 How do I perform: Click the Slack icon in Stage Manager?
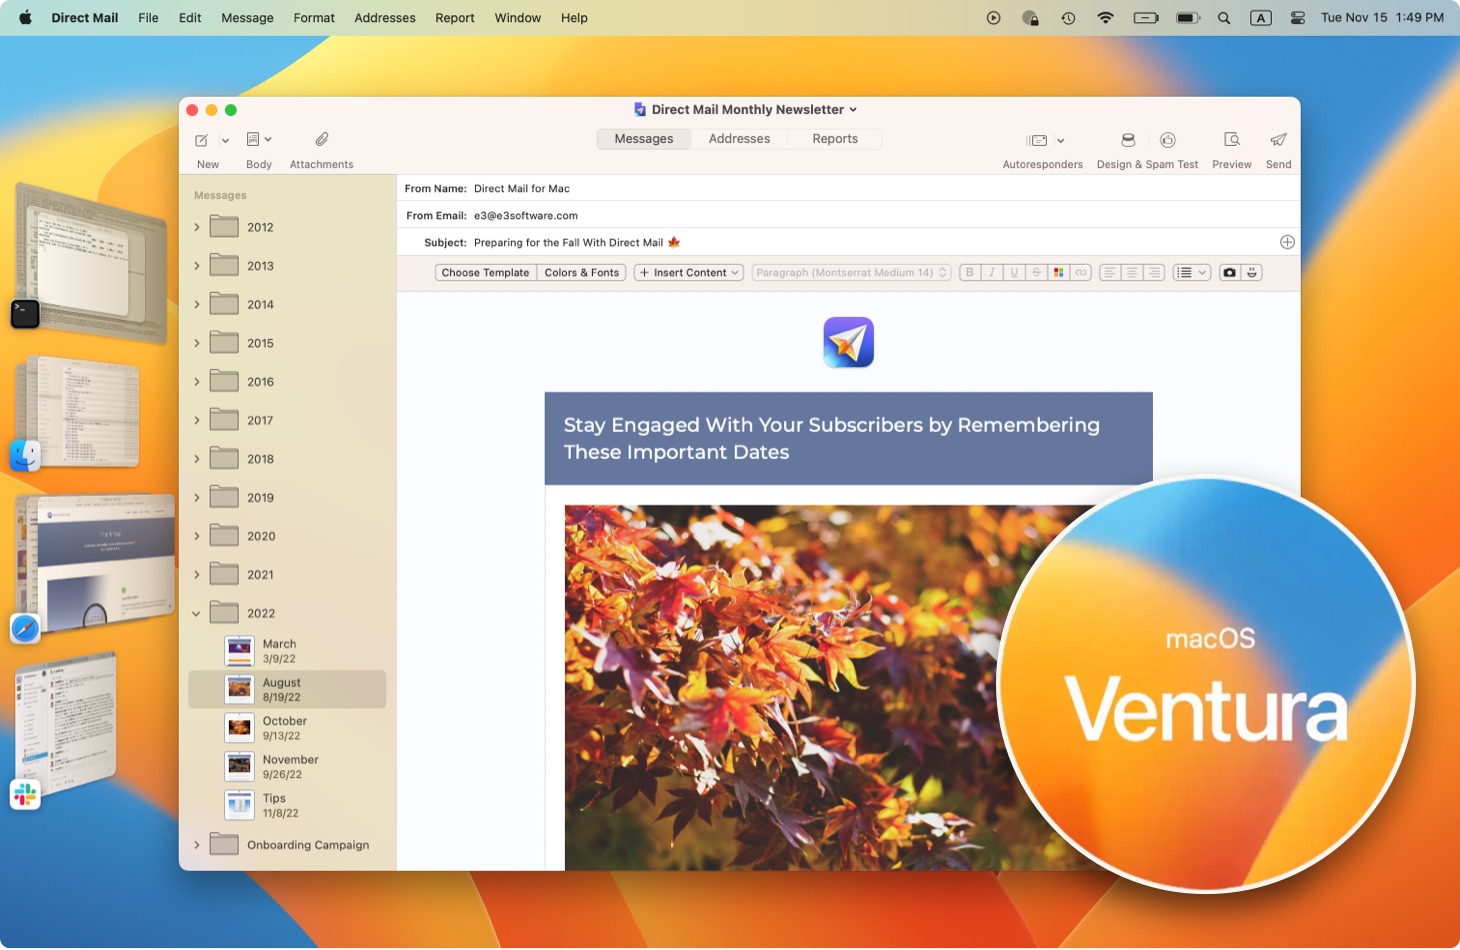(25, 794)
